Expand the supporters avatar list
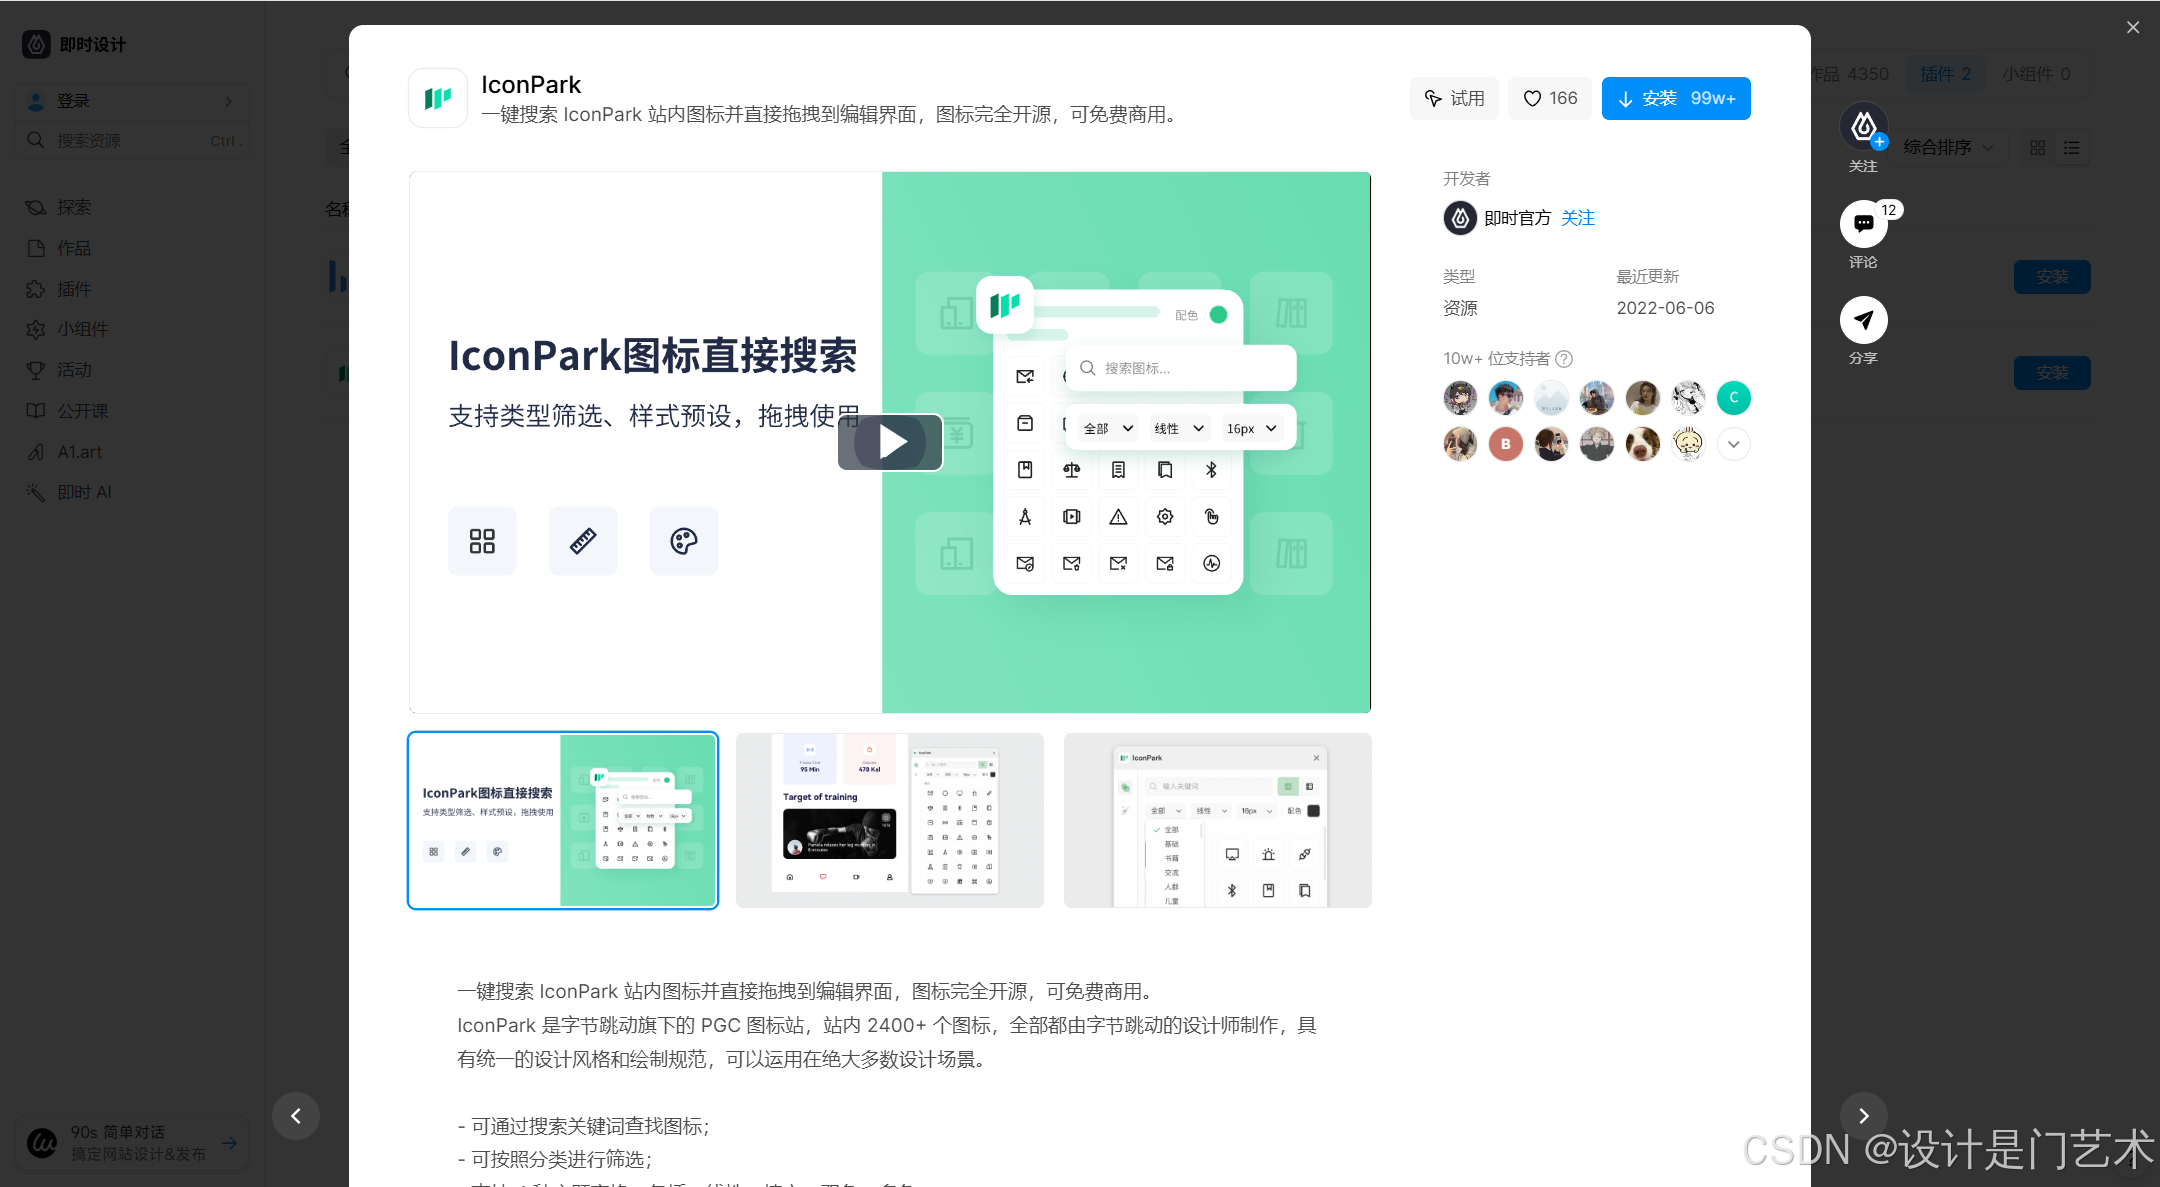2160x1187 pixels. (x=1734, y=444)
